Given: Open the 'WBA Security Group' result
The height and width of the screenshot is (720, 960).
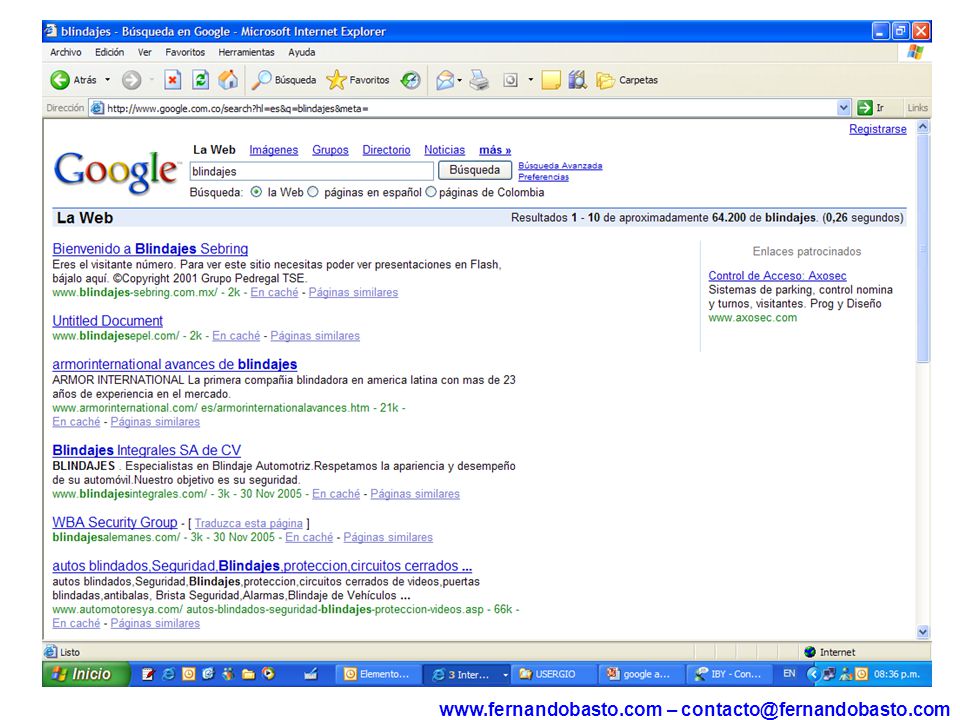Looking at the screenshot, I should tap(114, 522).
